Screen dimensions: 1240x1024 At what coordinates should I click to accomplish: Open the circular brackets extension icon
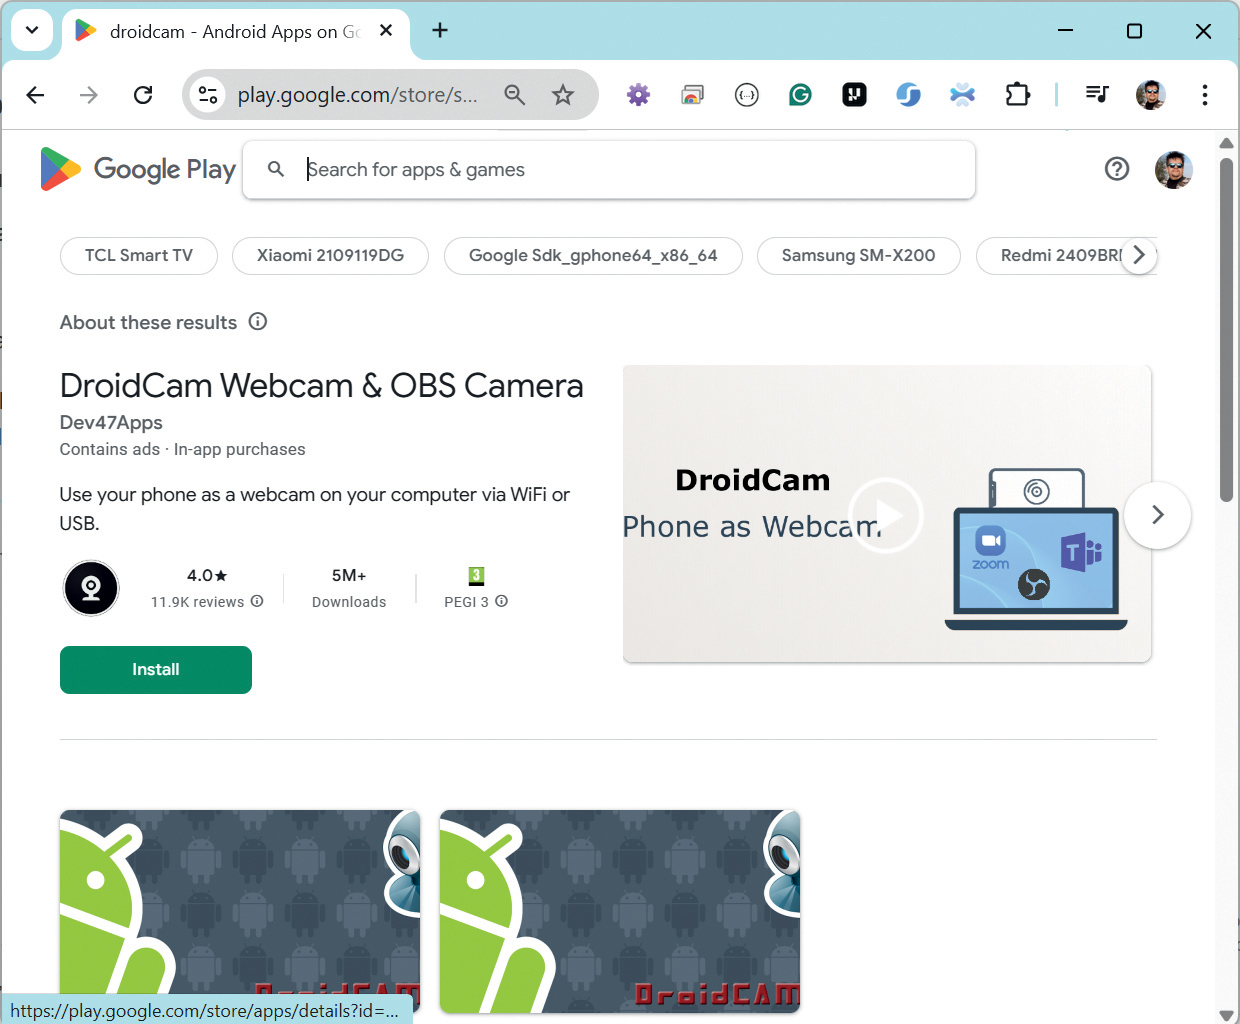coord(747,95)
